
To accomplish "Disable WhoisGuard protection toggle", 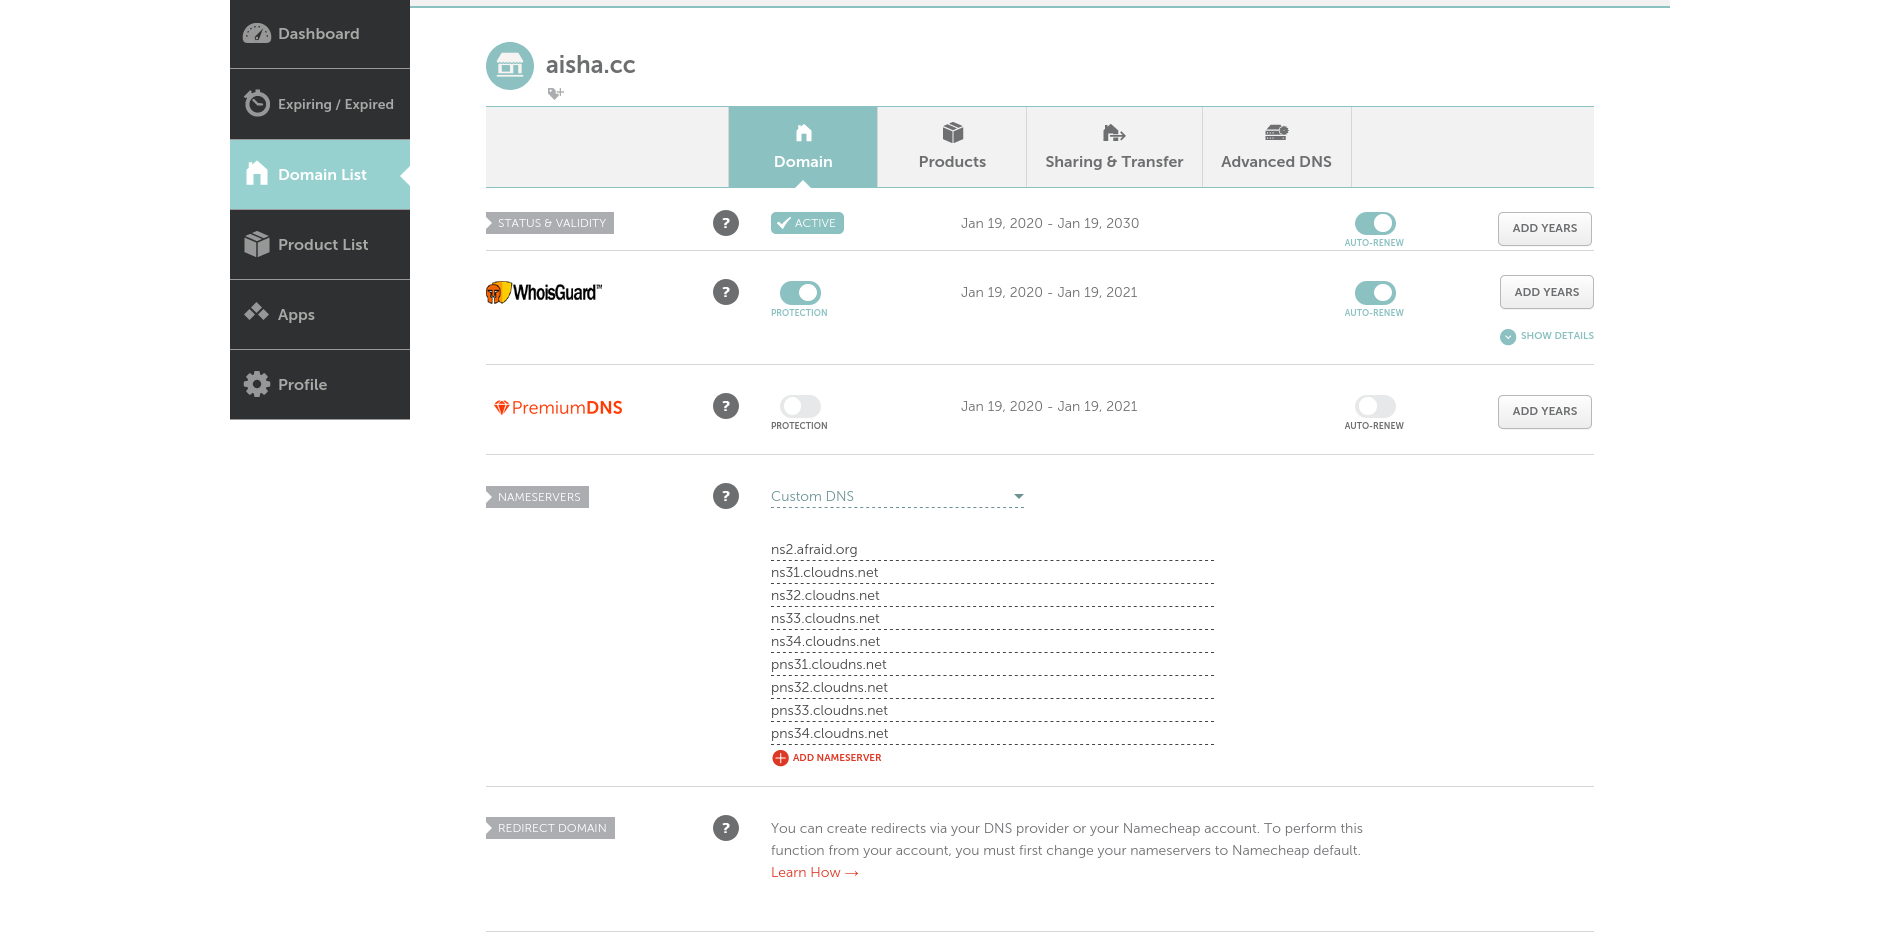I will pyautogui.click(x=800, y=293).
